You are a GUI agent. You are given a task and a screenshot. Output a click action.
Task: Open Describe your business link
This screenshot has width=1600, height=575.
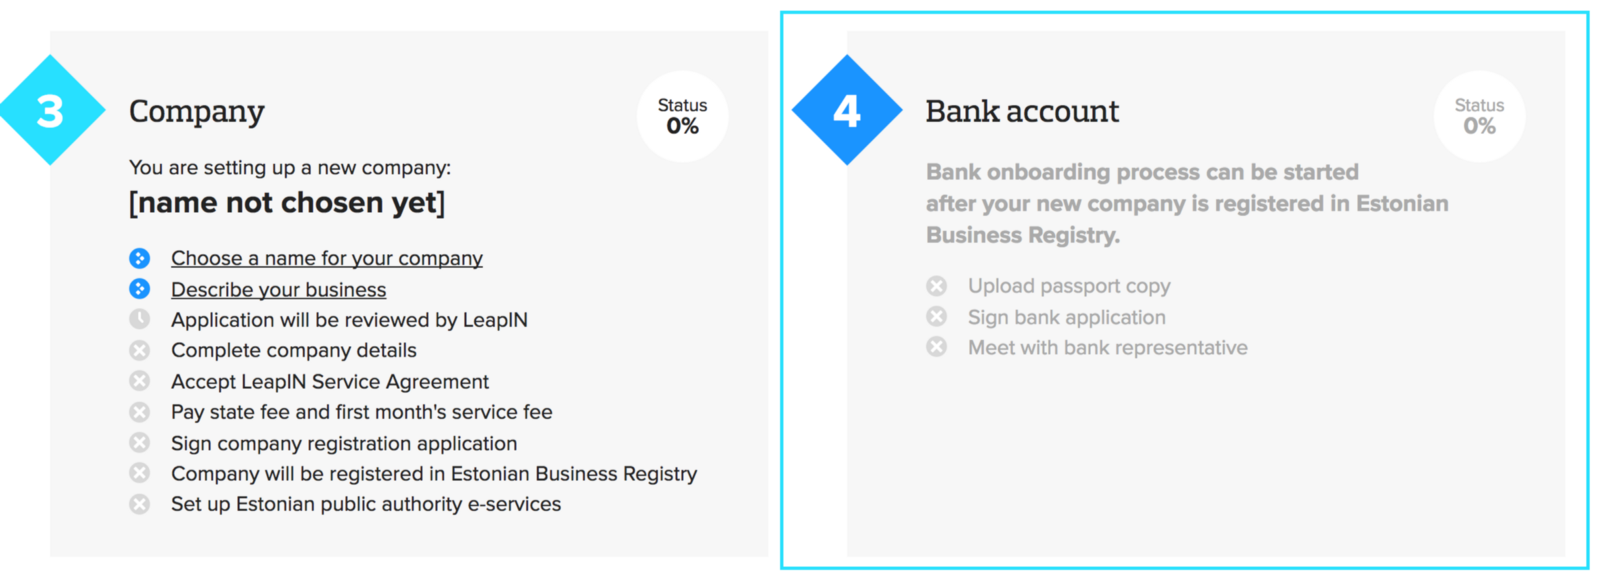point(278,289)
